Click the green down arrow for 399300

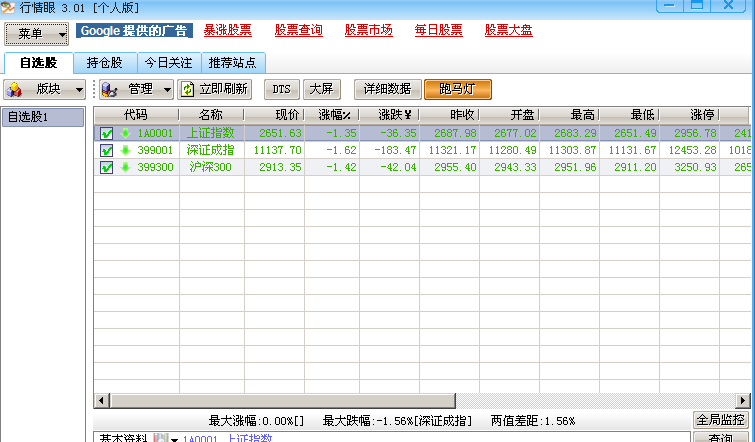pyautogui.click(x=125, y=168)
